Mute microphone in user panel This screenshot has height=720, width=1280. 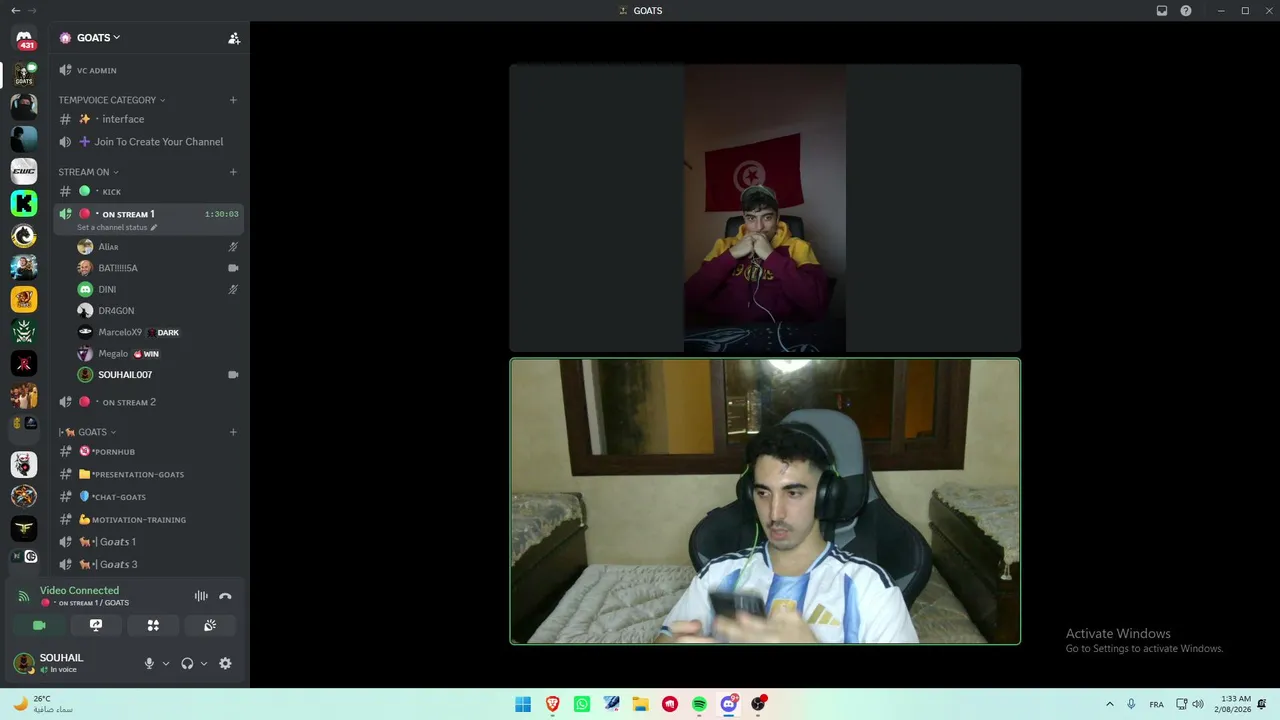click(x=149, y=663)
